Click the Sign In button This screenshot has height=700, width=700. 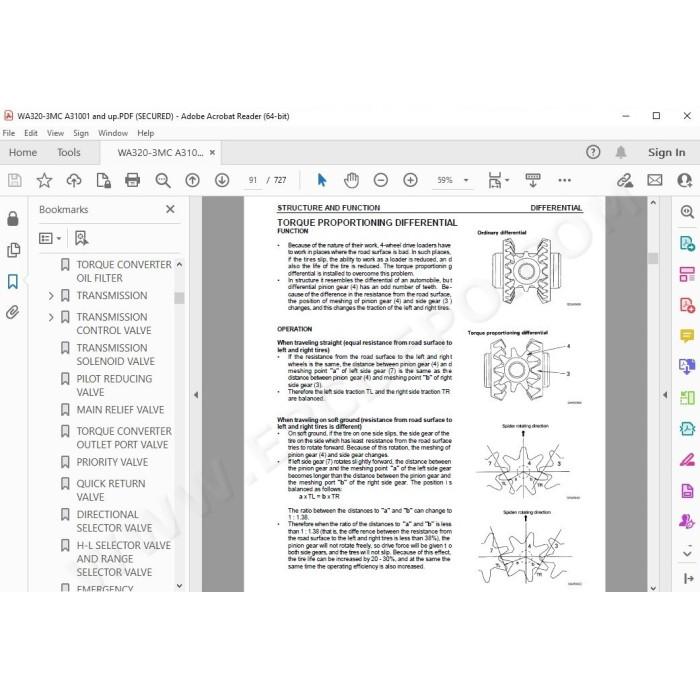[667, 152]
